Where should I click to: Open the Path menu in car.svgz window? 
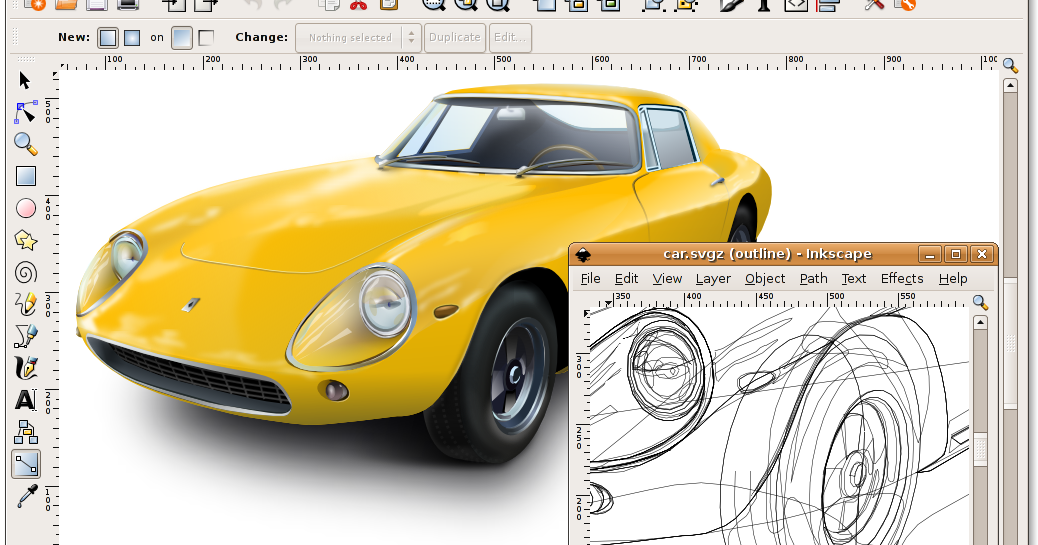814,279
